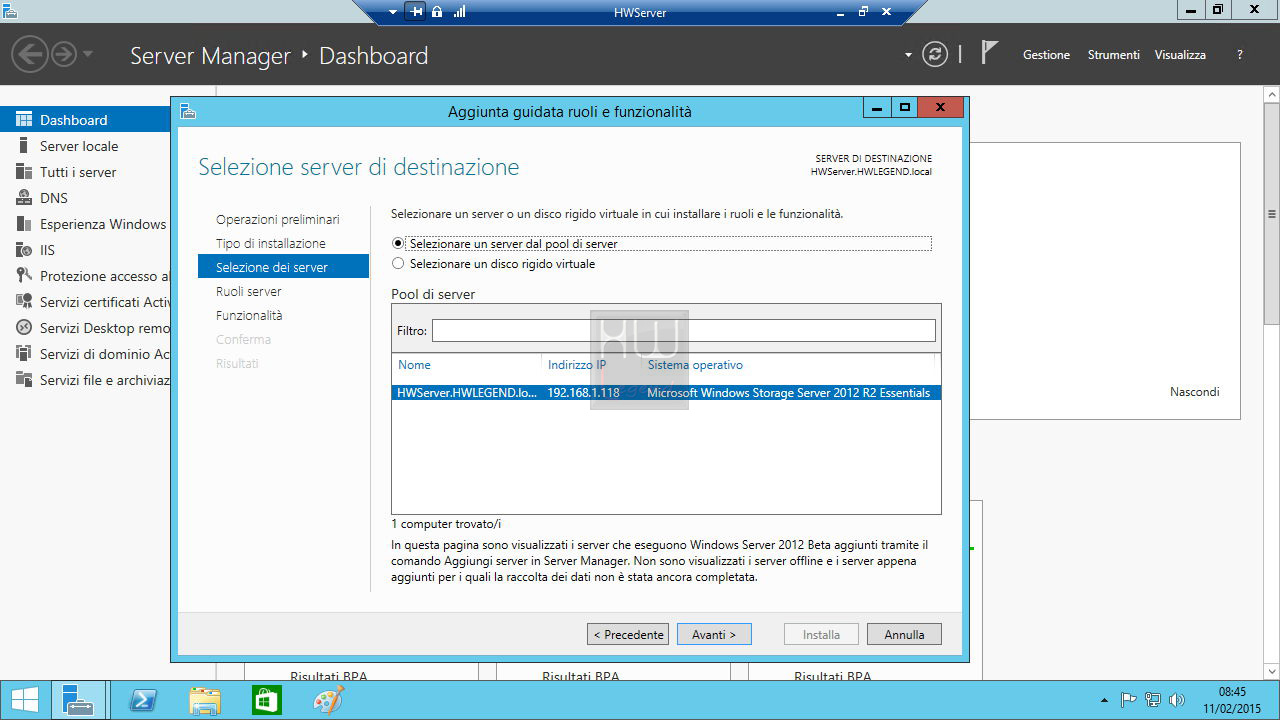Click the DNS icon in the sidebar

(x=23, y=198)
